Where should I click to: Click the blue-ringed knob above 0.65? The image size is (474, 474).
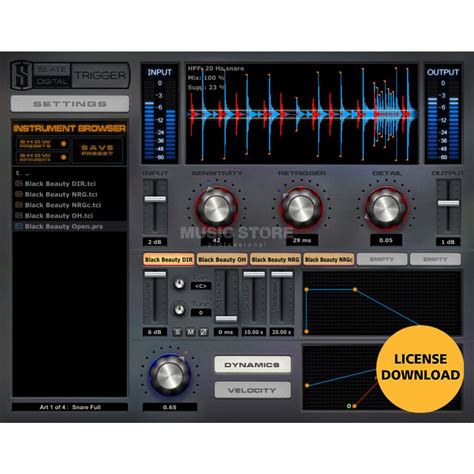(x=170, y=375)
